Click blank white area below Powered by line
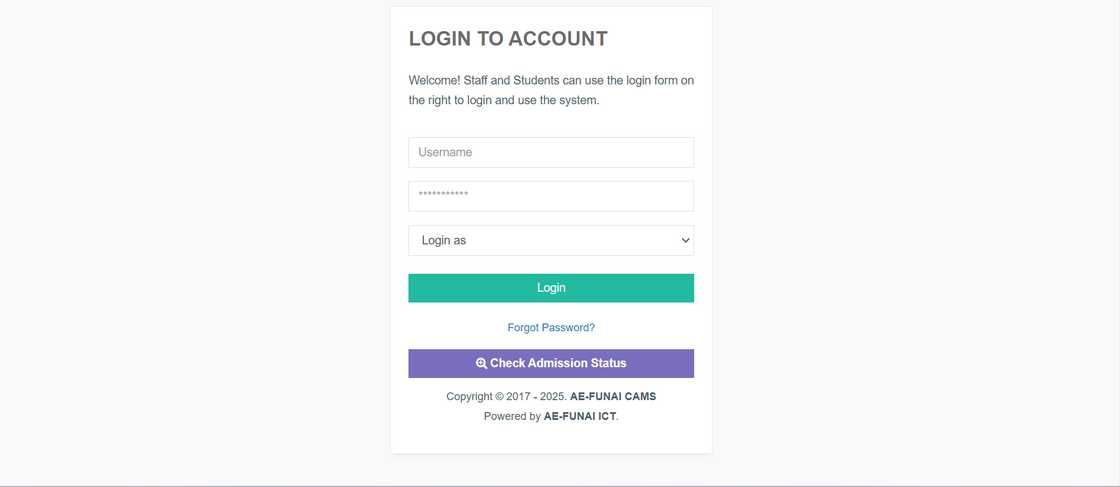1120x487 pixels. coord(551,439)
